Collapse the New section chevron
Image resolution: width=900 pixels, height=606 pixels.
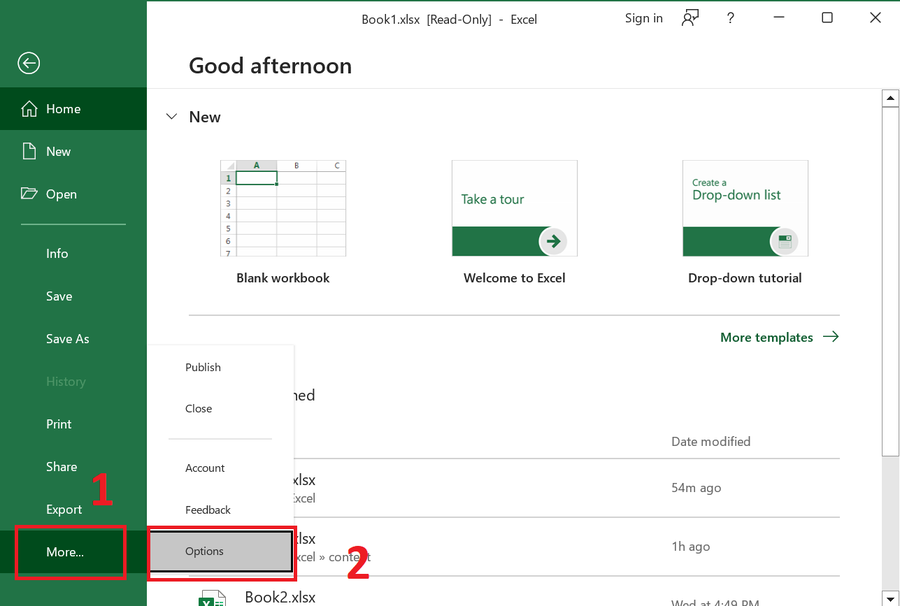(x=171, y=116)
